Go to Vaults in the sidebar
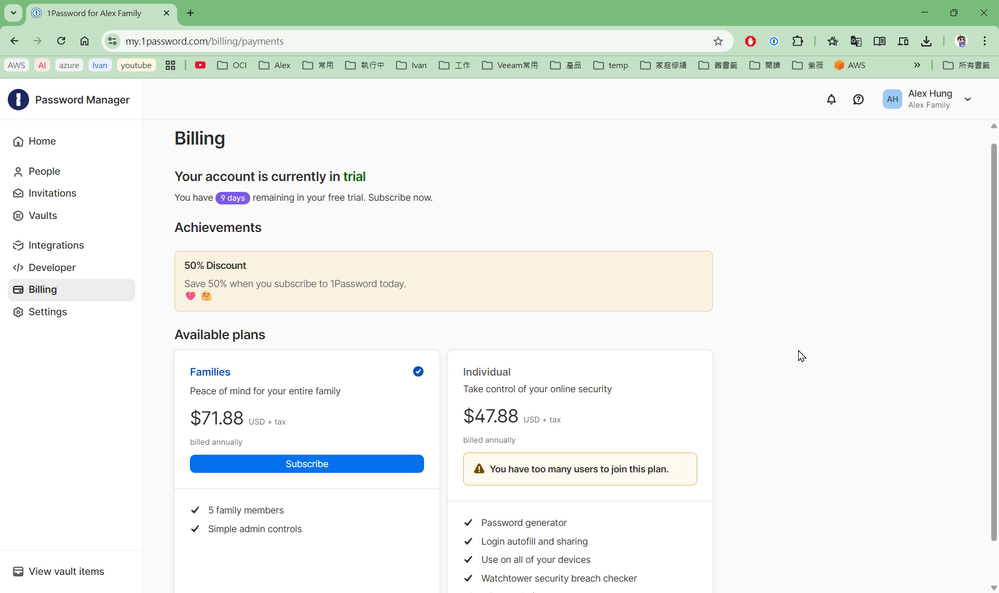999x593 pixels. coord(42,215)
